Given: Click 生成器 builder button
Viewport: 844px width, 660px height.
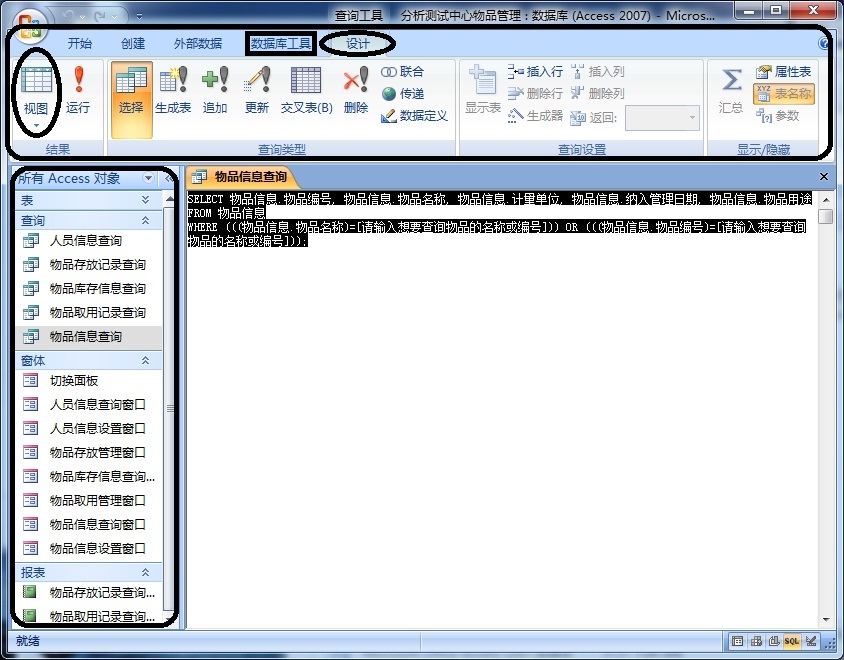Looking at the screenshot, I should [535, 116].
